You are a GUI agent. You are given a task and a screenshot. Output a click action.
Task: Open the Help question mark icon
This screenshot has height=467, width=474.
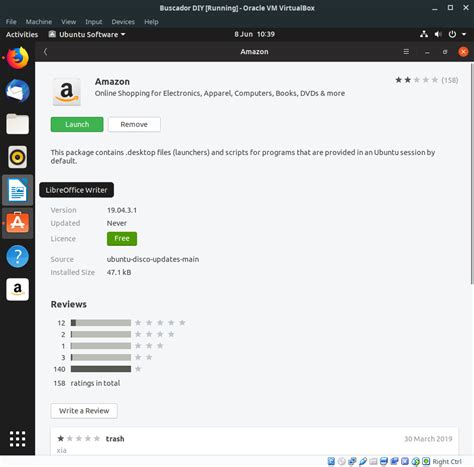(x=18, y=256)
